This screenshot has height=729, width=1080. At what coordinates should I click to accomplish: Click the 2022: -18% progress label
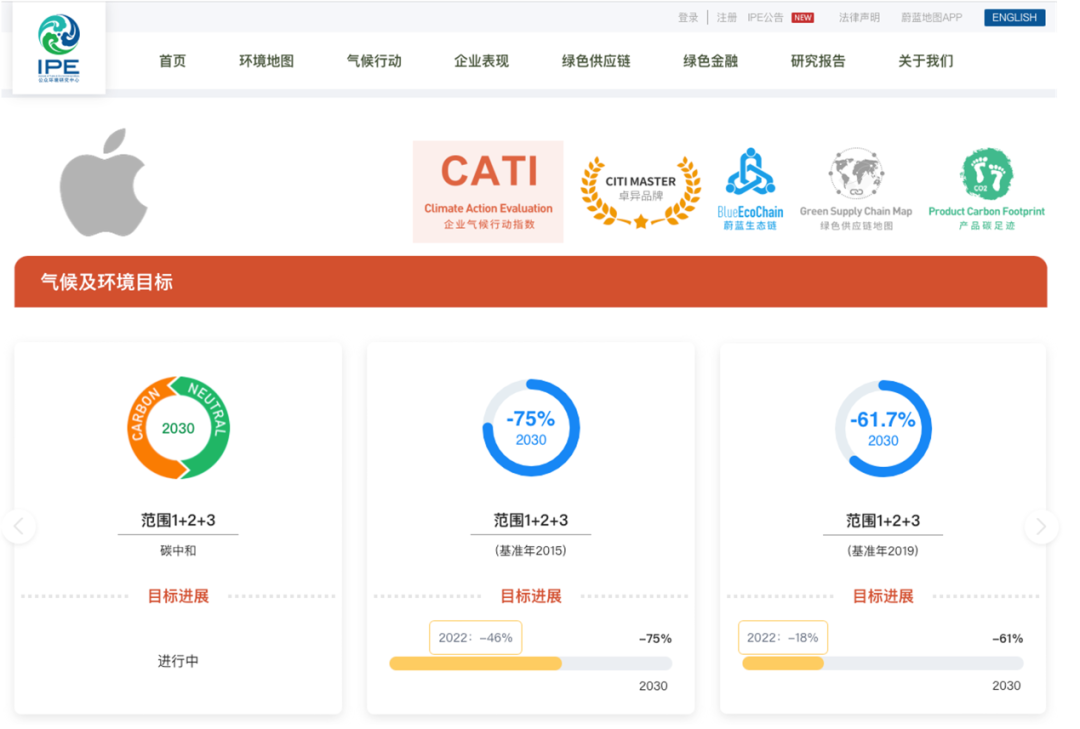tap(783, 638)
